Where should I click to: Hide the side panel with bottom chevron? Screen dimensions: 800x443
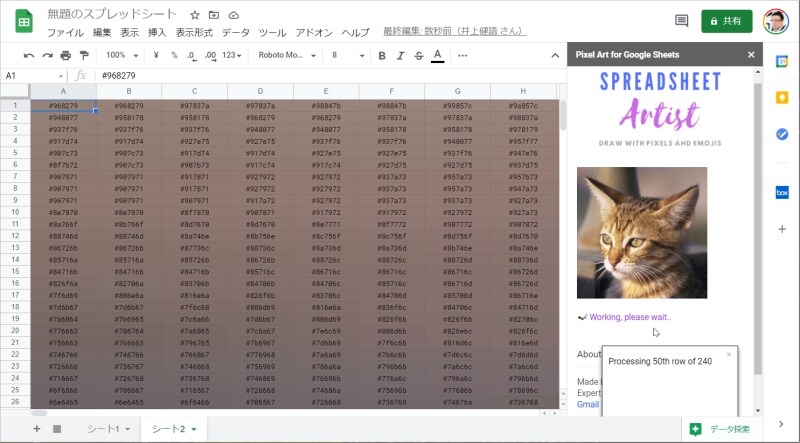click(781, 424)
